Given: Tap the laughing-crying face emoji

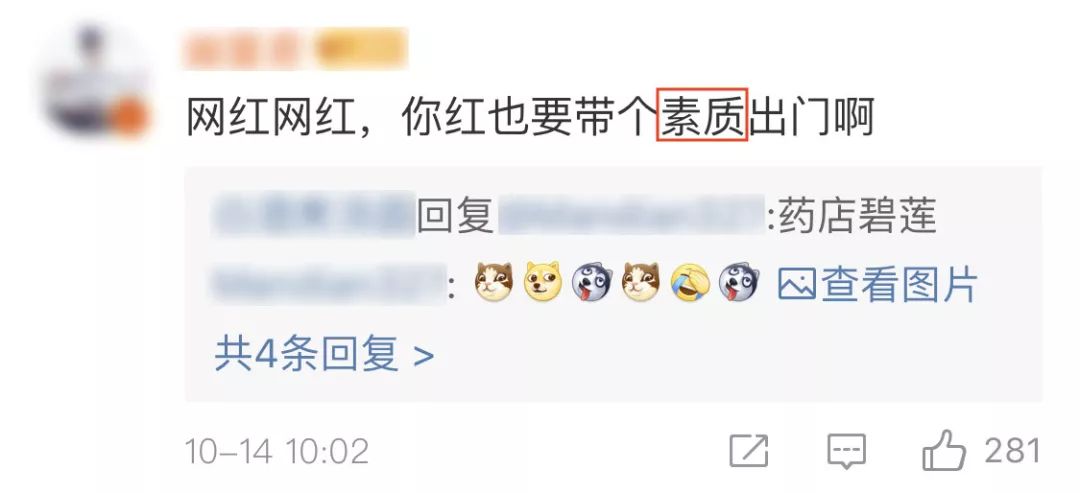Looking at the screenshot, I should point(690,284).
